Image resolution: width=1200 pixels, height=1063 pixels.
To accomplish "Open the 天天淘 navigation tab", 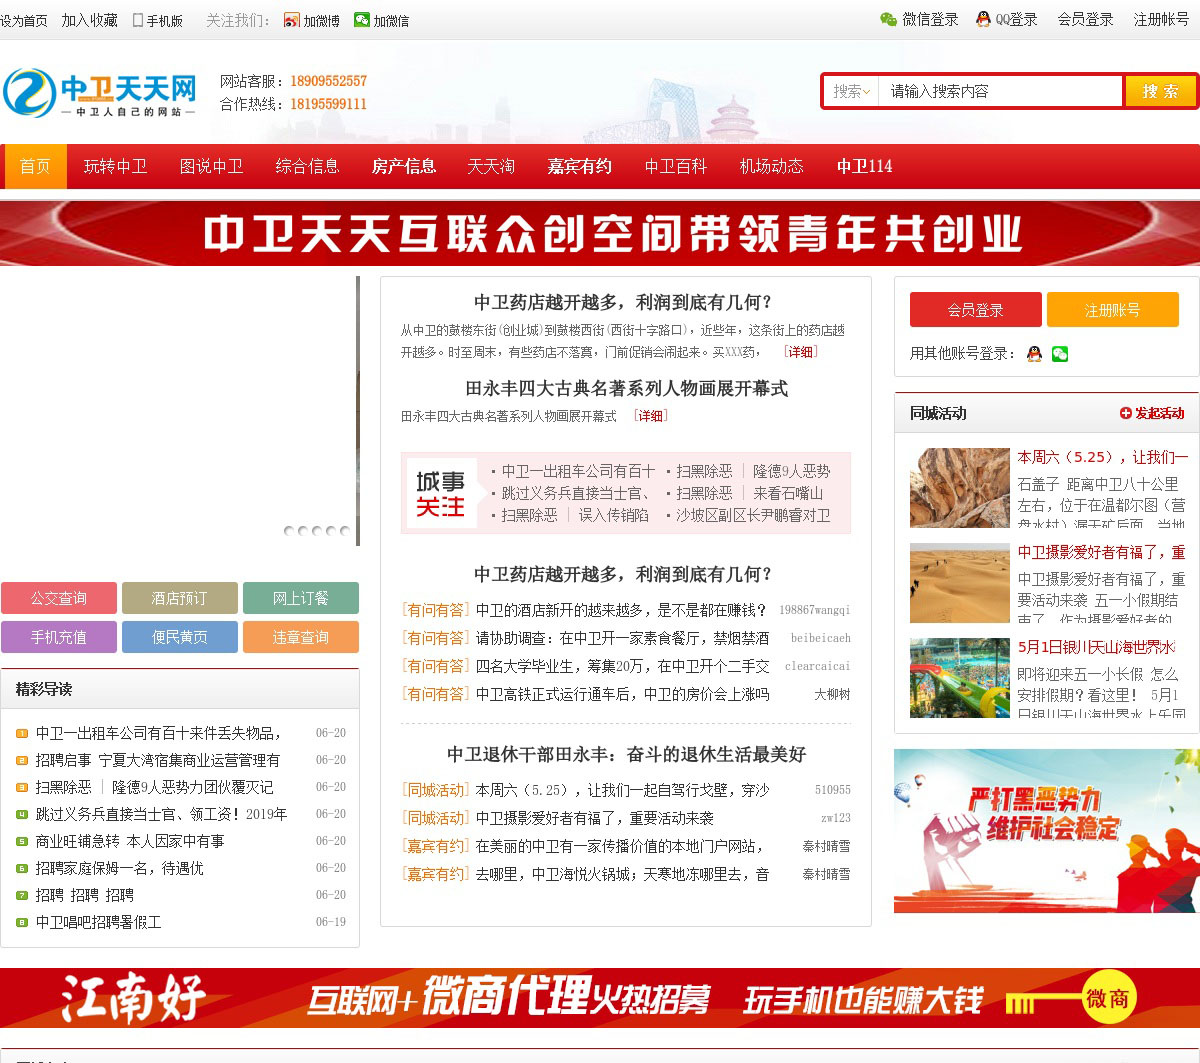I will 491,166.
